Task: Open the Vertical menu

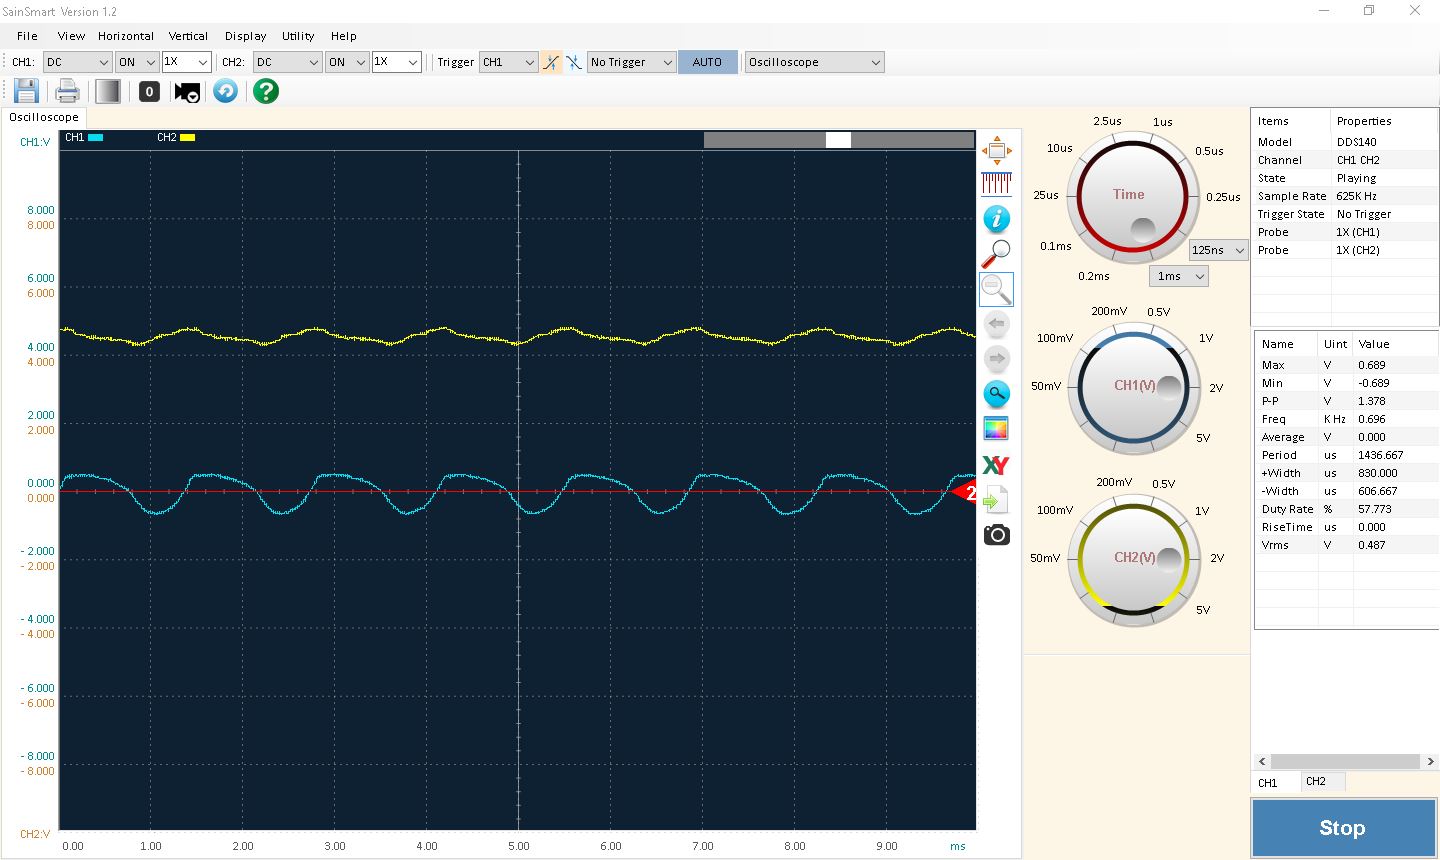Action: point(188,36)
